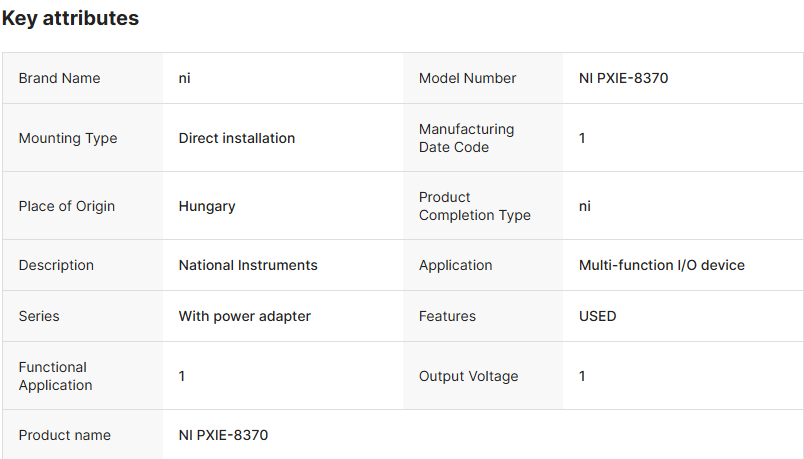Image resolution: width=804 pixels, height=459 pixels.
Task: Click the Key attributes heading
Action: [x=71, y=18]
